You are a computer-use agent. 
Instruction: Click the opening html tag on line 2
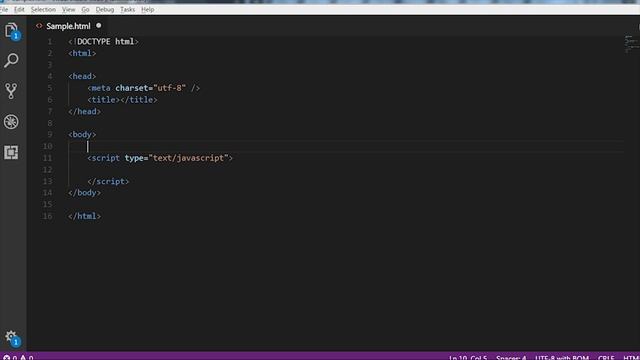(82, 53)
